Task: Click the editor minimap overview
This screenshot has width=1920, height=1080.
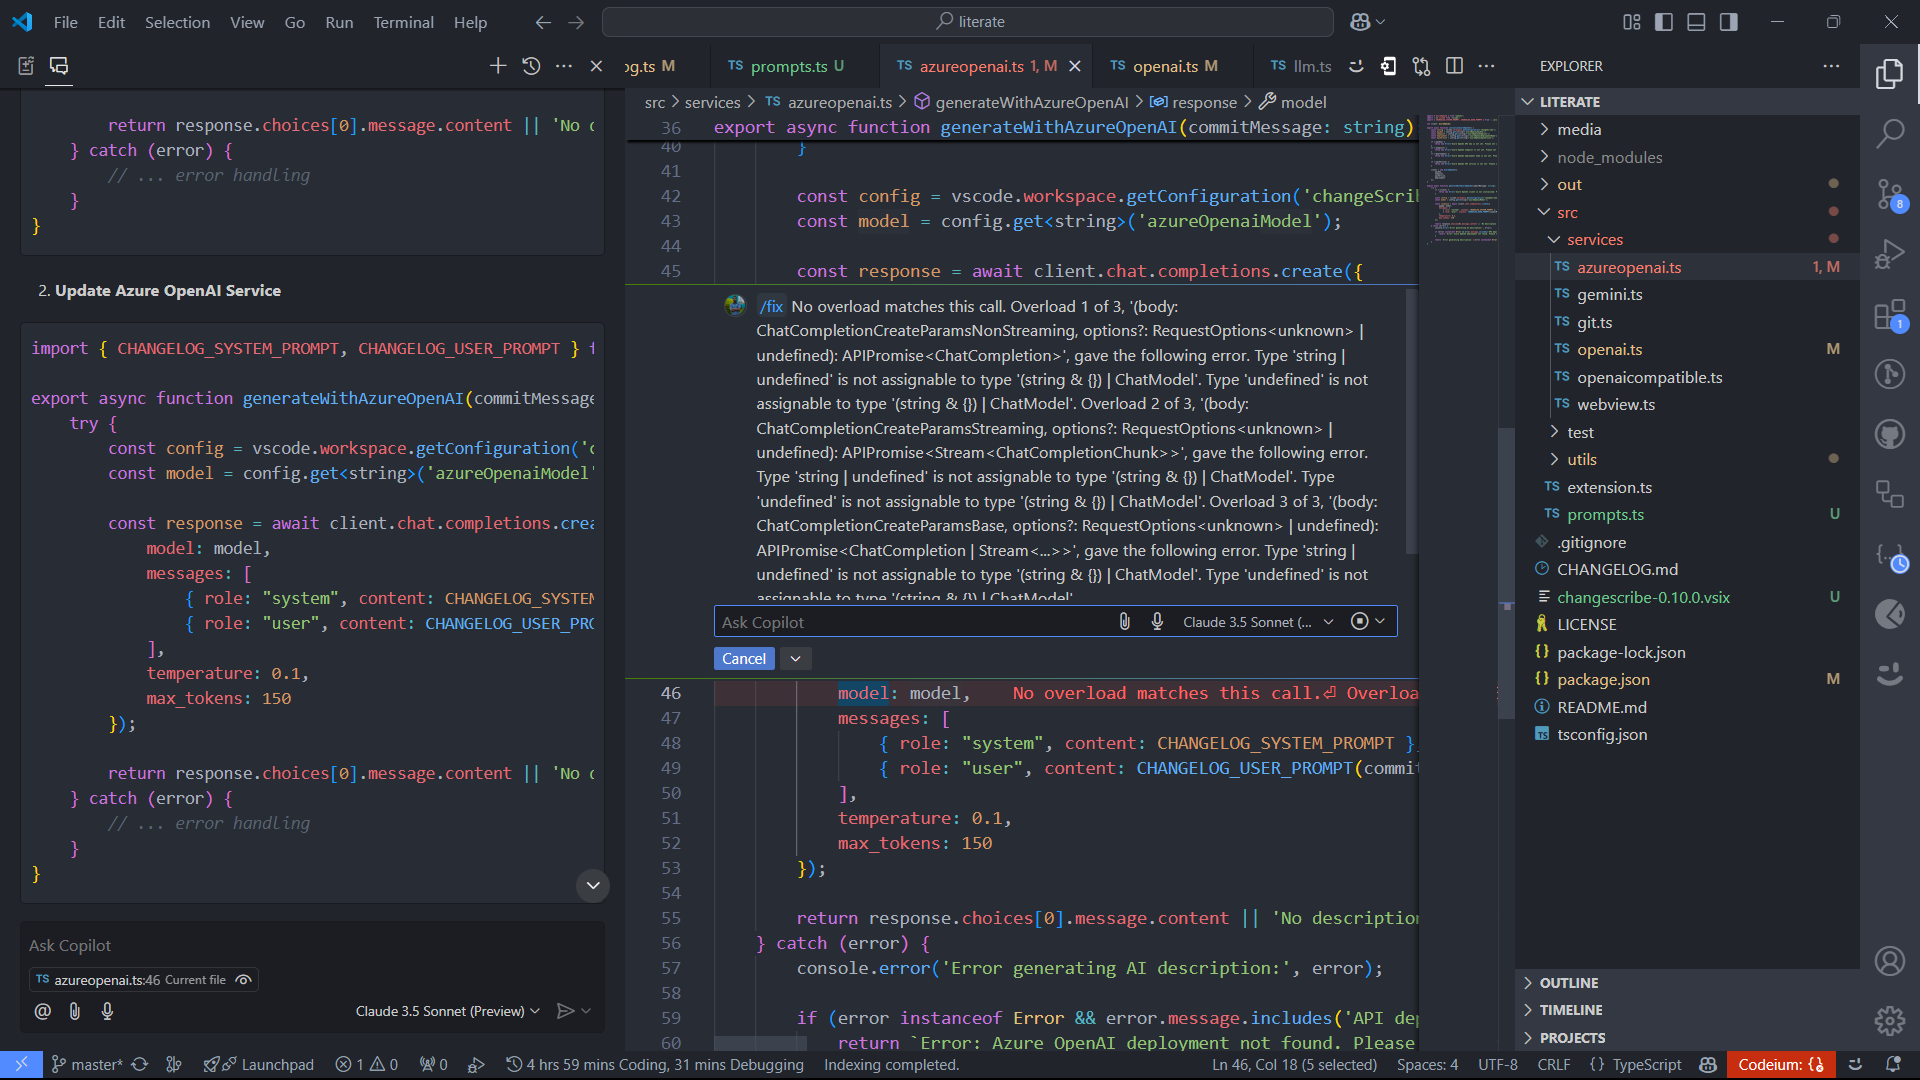Action: (x=1461, y=180)
